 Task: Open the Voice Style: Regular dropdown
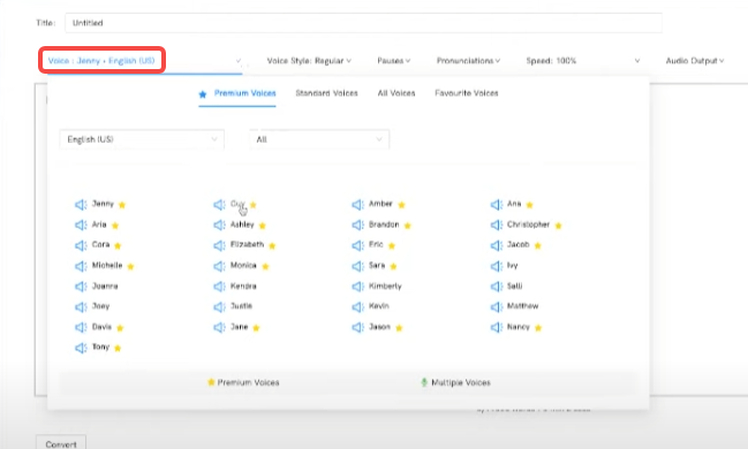click(x=309, y=61)
